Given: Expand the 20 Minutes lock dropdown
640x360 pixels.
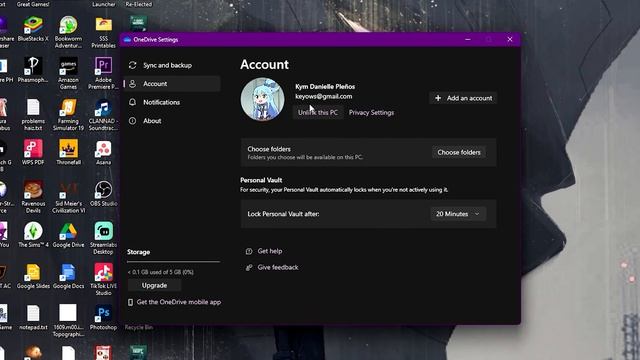Looking at the screenshot, I should point(458,214).
